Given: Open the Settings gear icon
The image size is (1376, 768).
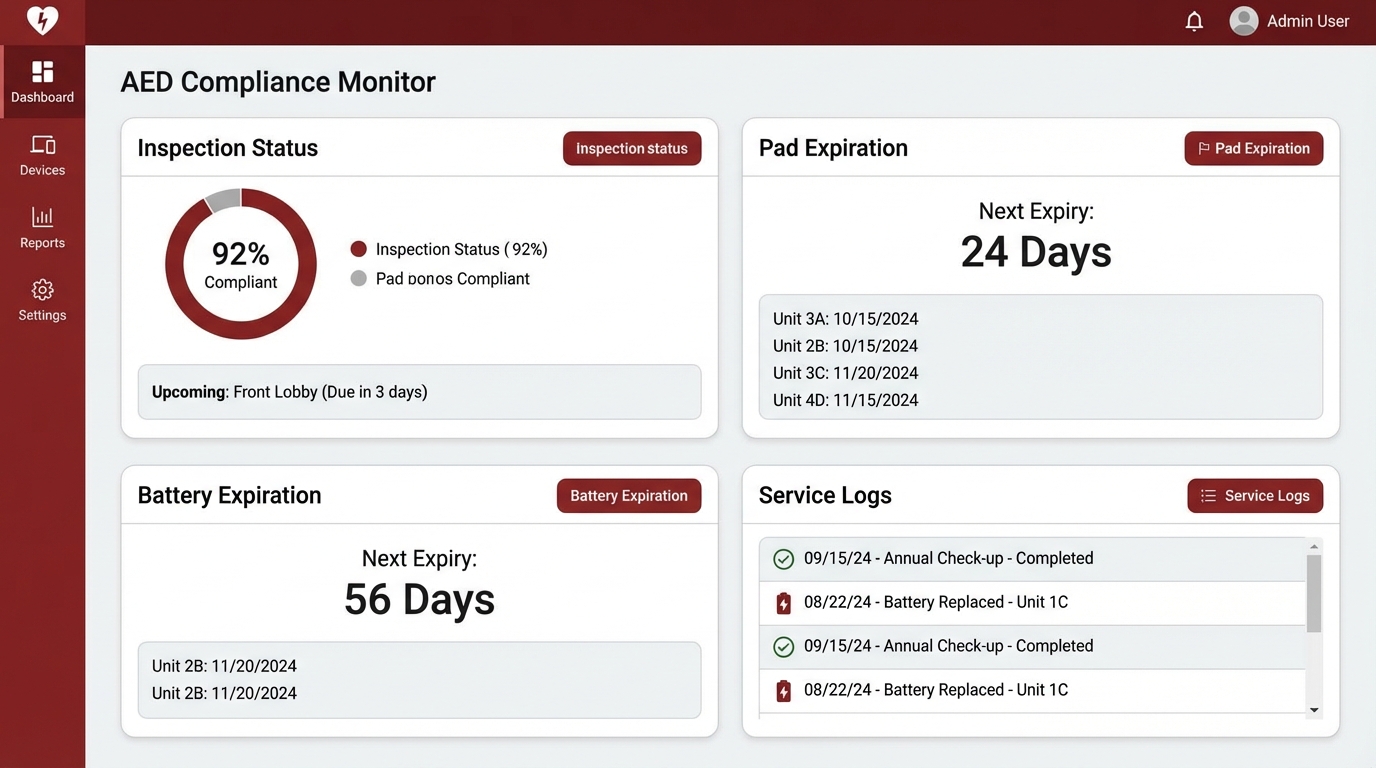Looking at the screenshot, I should pos(42,290).
